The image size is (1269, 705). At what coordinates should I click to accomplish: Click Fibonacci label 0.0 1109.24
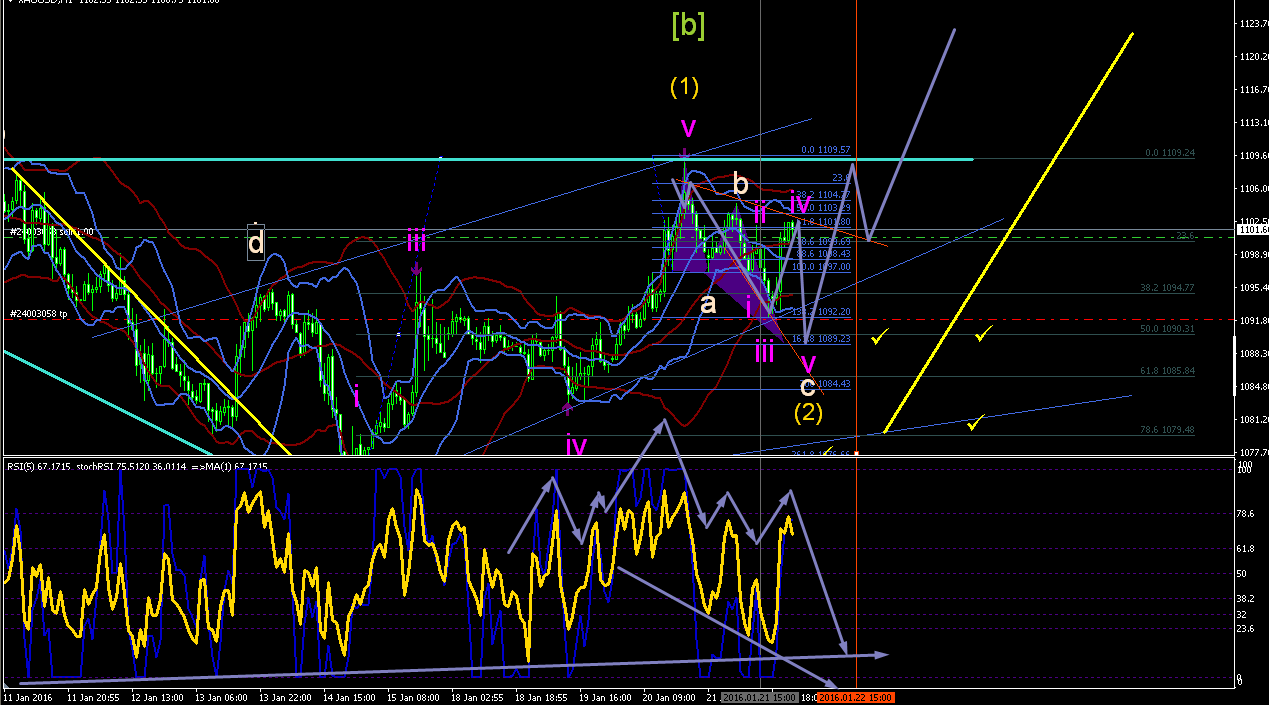(x=1171, y=154)
